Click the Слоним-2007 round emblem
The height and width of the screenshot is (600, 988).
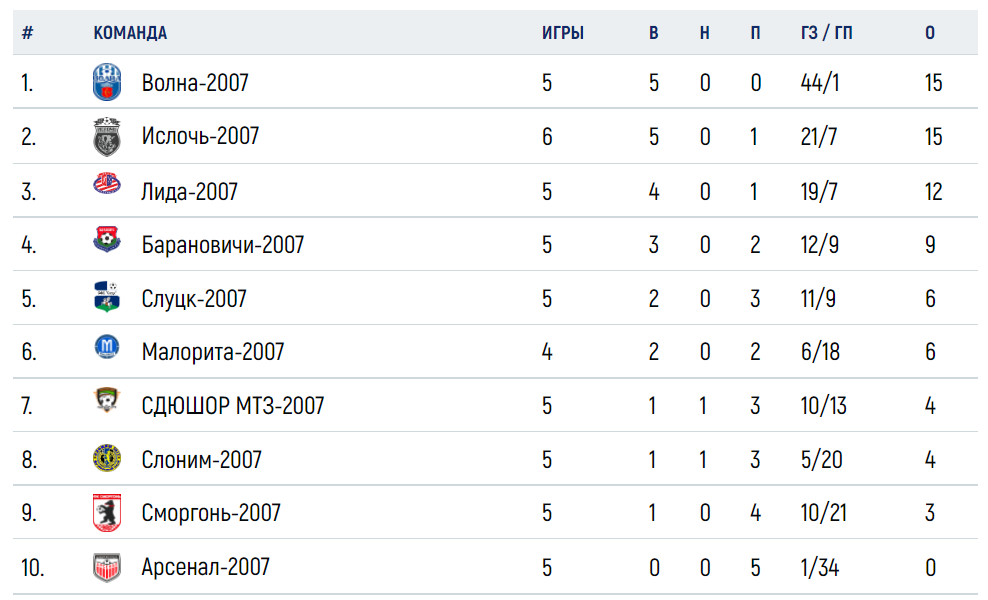pyautogui.click(x=107, y=458)
